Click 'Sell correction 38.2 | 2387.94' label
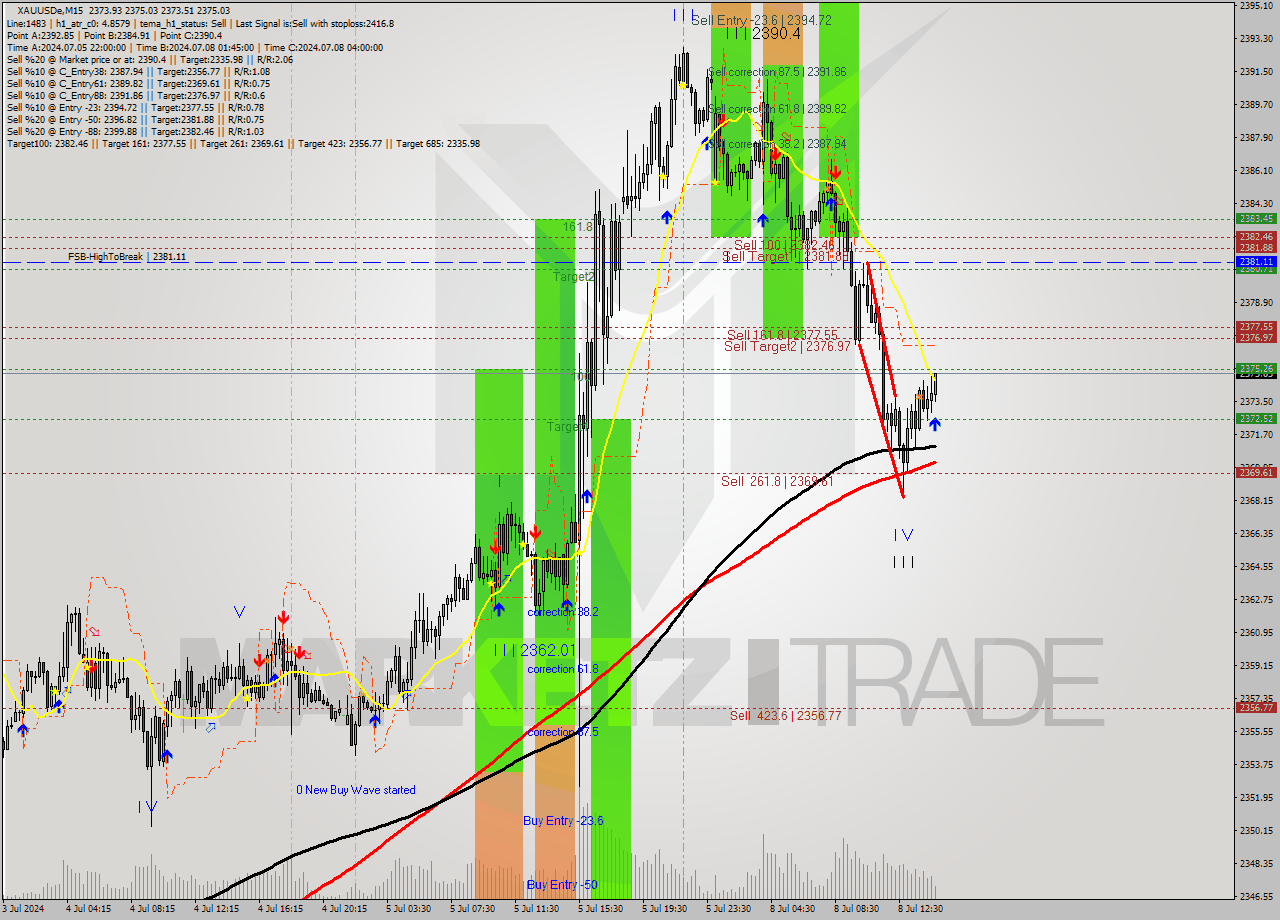 coord(777,144)
